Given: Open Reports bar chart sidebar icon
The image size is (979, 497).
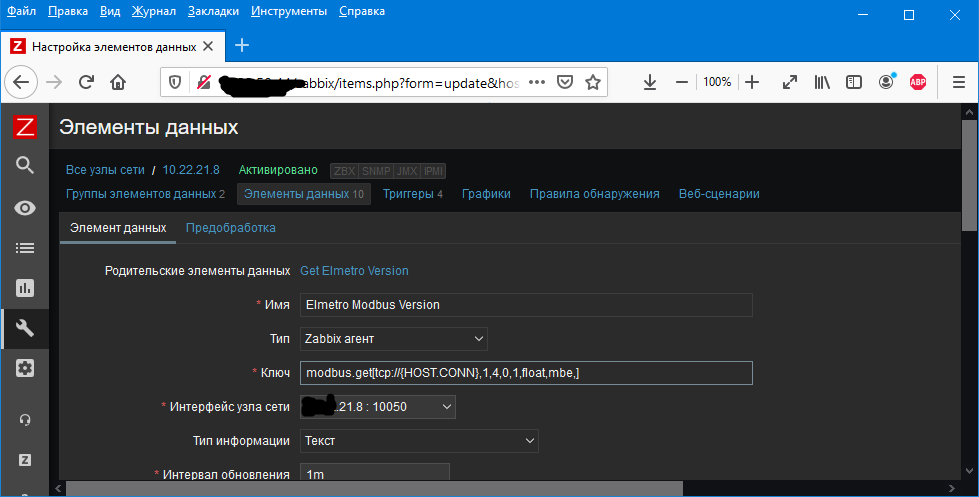Looking at the screenshot, I should 25,288.
